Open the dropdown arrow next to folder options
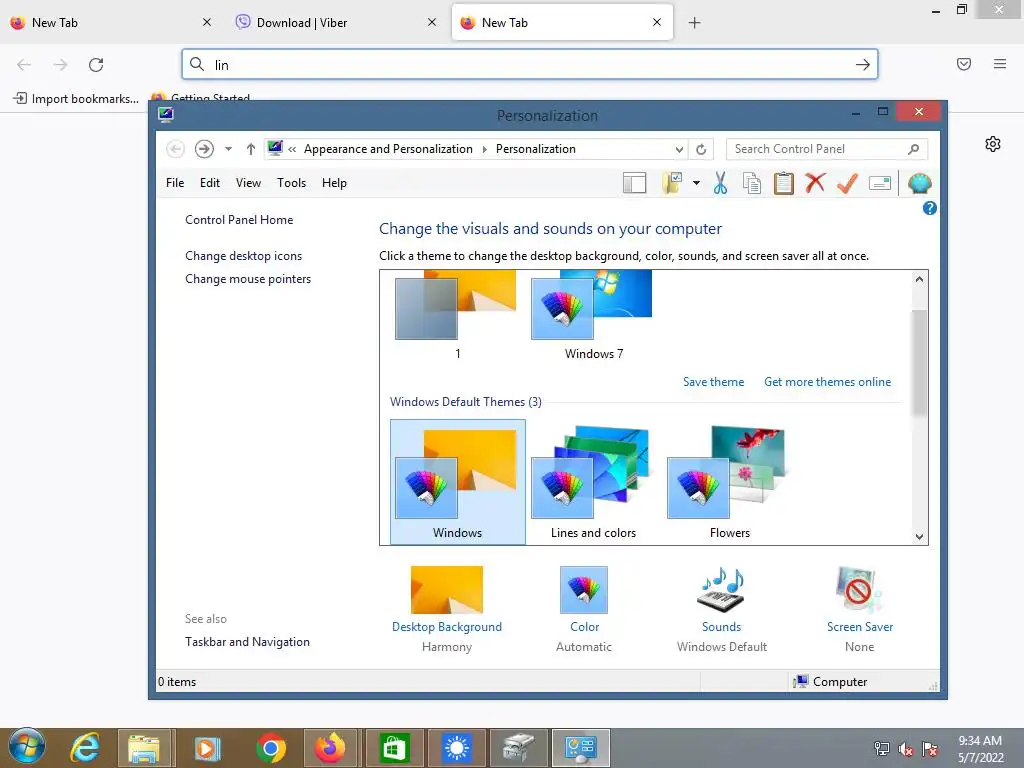Viewport: 1024px width, 768px height. coord(696,184)
